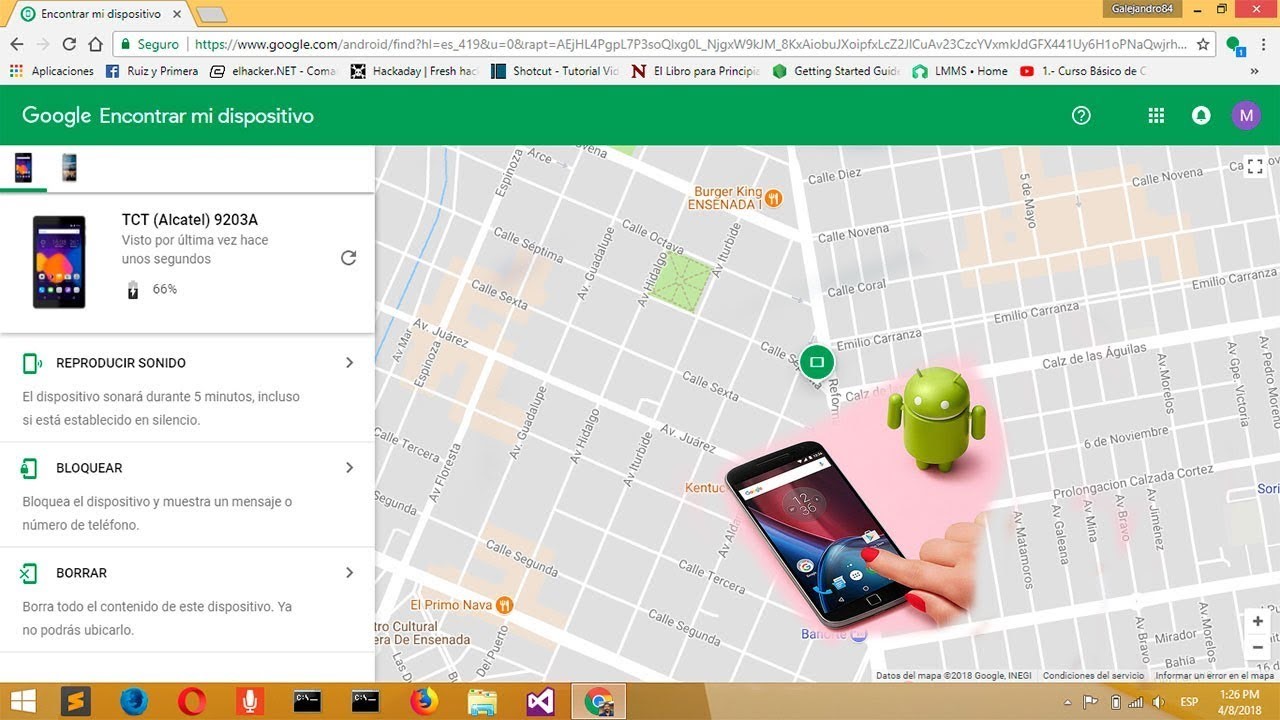Open the Google apps grid

1155,115
